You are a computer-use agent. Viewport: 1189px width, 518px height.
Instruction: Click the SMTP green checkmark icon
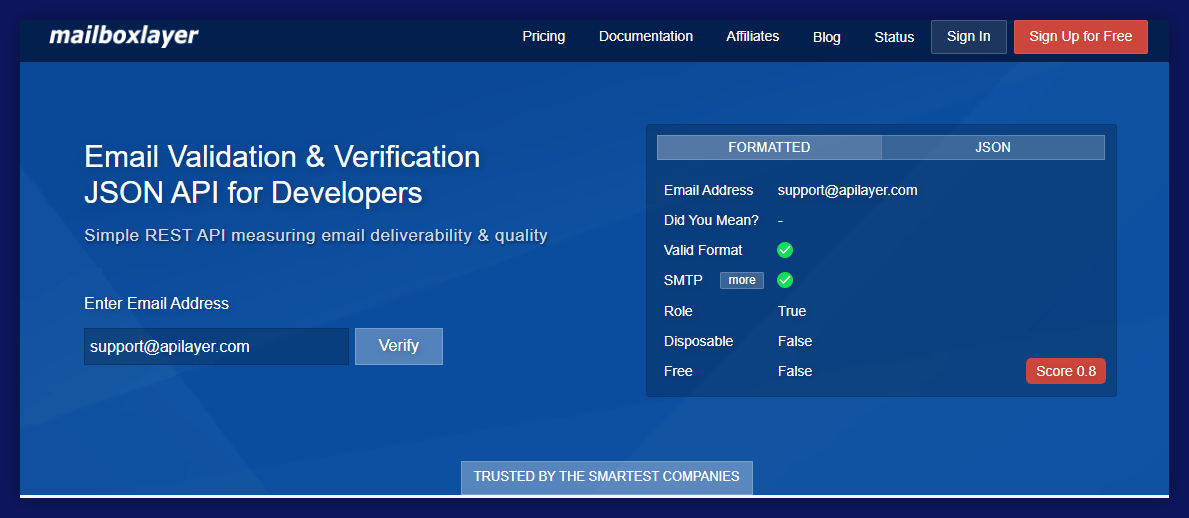pos(785,281)
